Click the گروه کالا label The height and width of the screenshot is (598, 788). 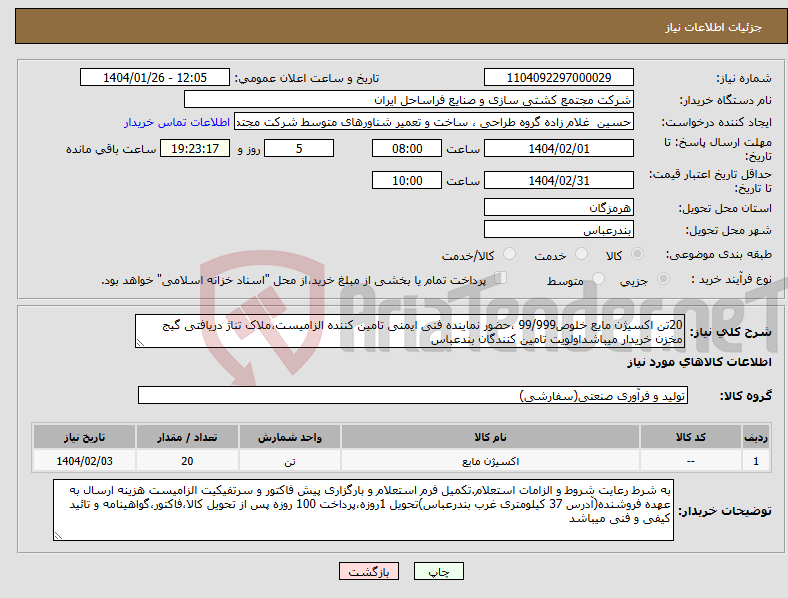[x=745, y=395]
